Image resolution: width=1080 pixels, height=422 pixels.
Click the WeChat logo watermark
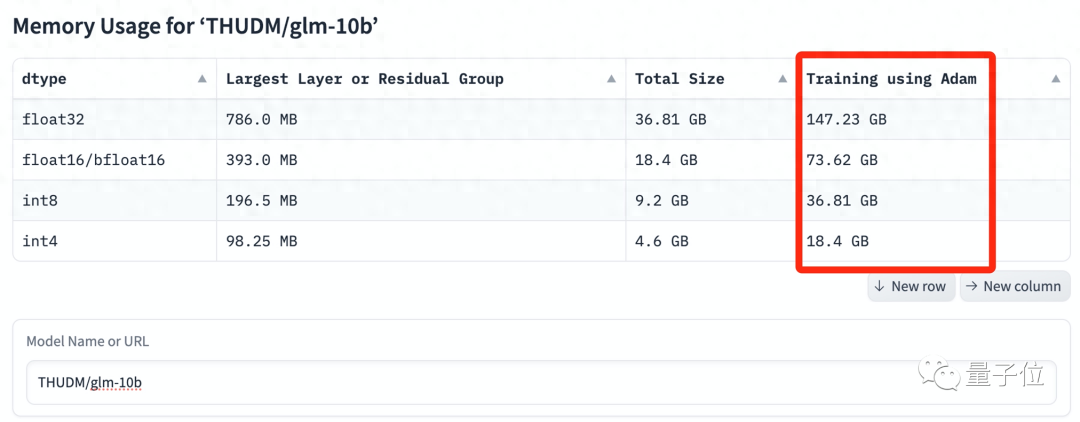(942, 374)
